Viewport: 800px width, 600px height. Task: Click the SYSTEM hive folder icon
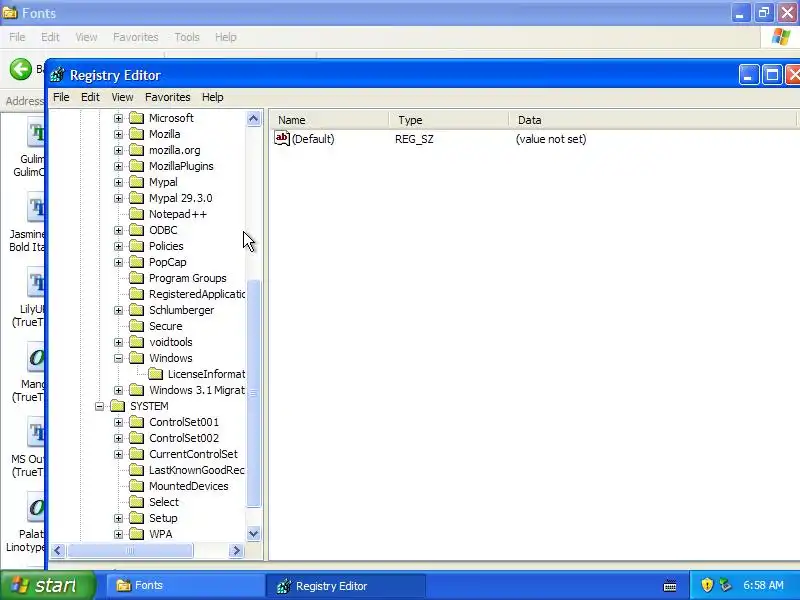(117, 406)
